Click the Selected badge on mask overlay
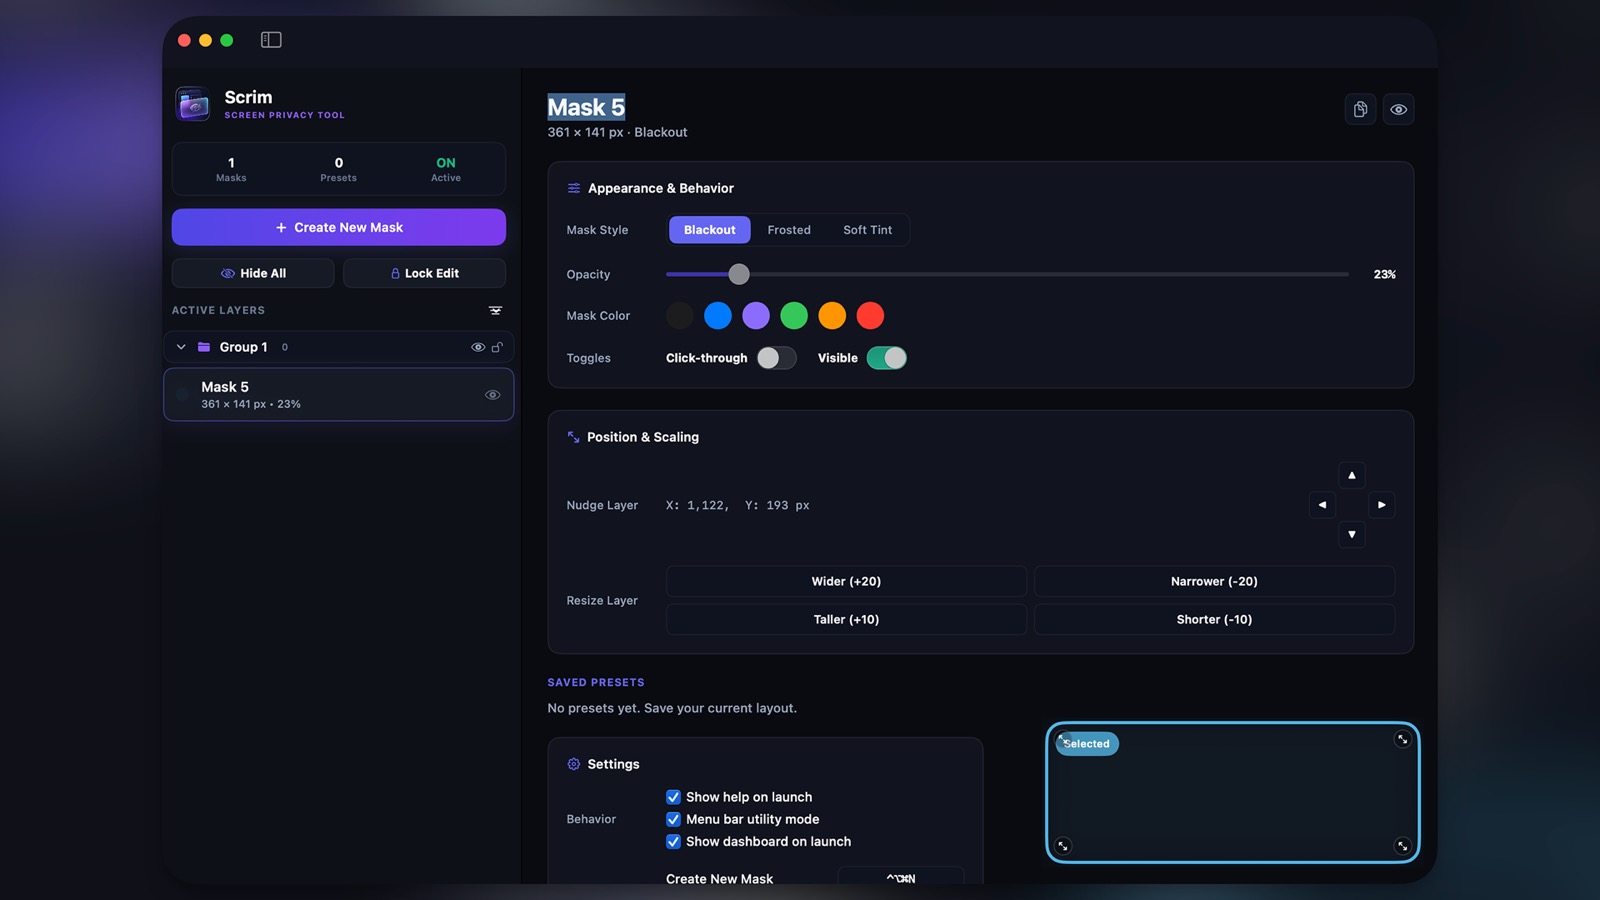 tap(1087, 744)
